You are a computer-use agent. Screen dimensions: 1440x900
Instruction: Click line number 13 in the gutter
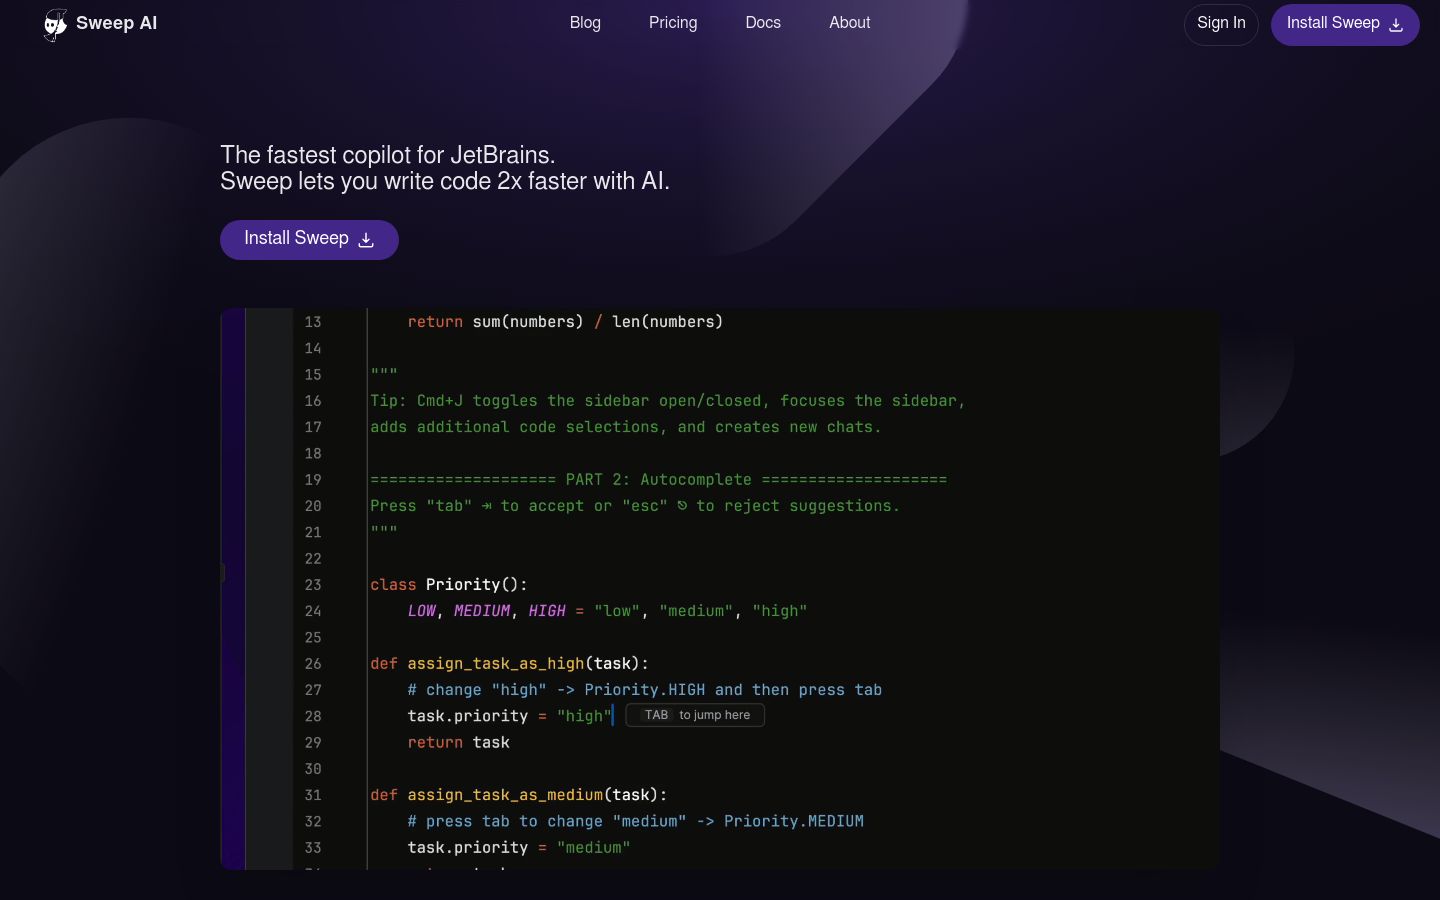pyautogui.click(x=313, y=322)
